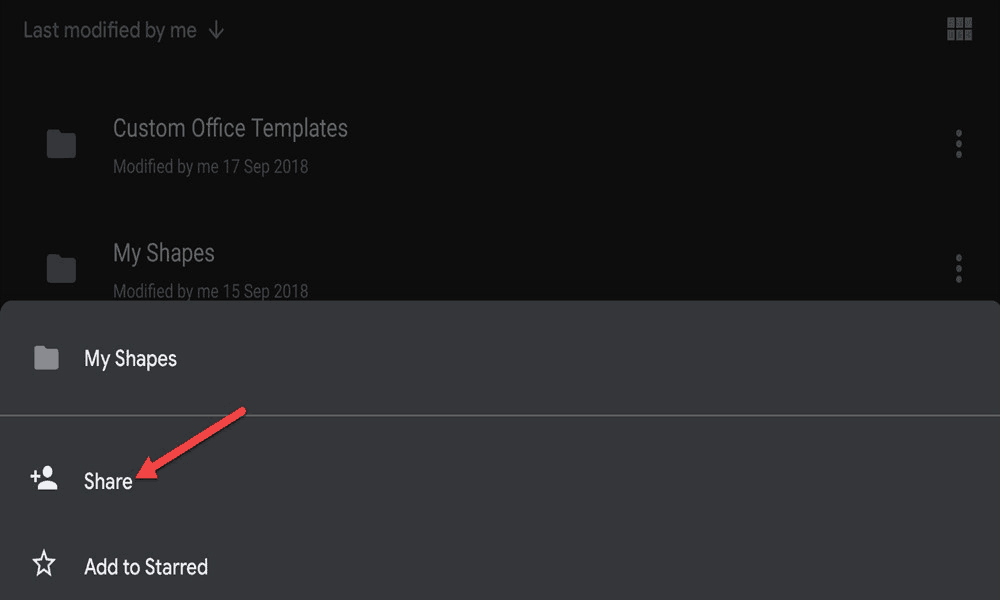1000x600 pixels.
Task: Select the My Shapes title in the bottom sheet
Action: point(130,358)
